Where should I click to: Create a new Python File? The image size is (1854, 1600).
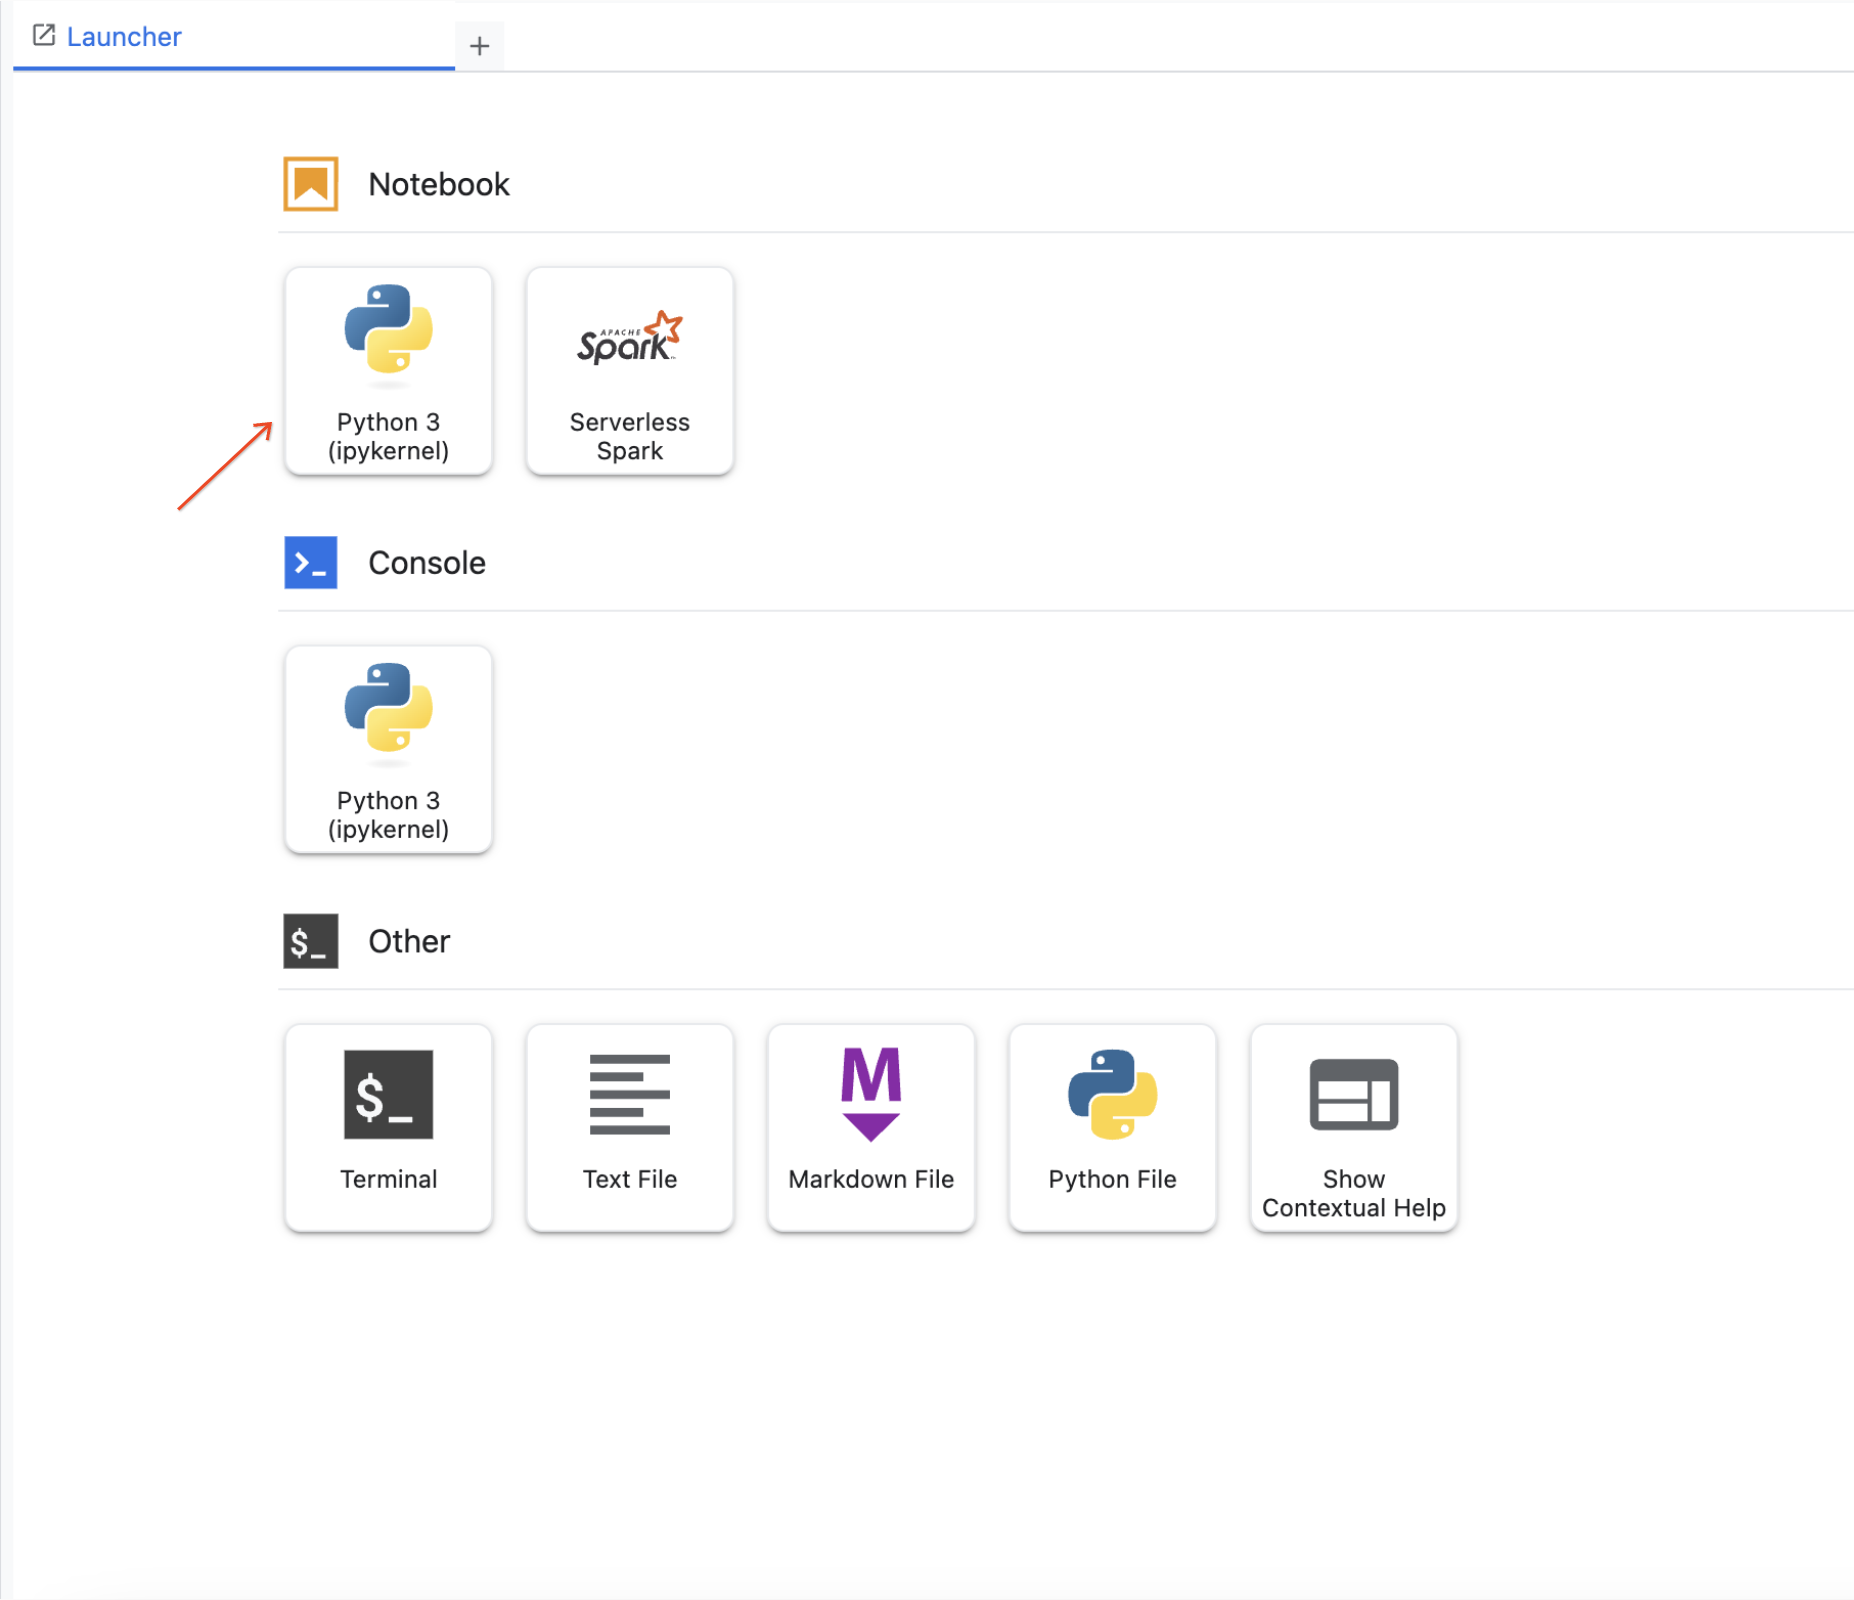point(1113,1128)
